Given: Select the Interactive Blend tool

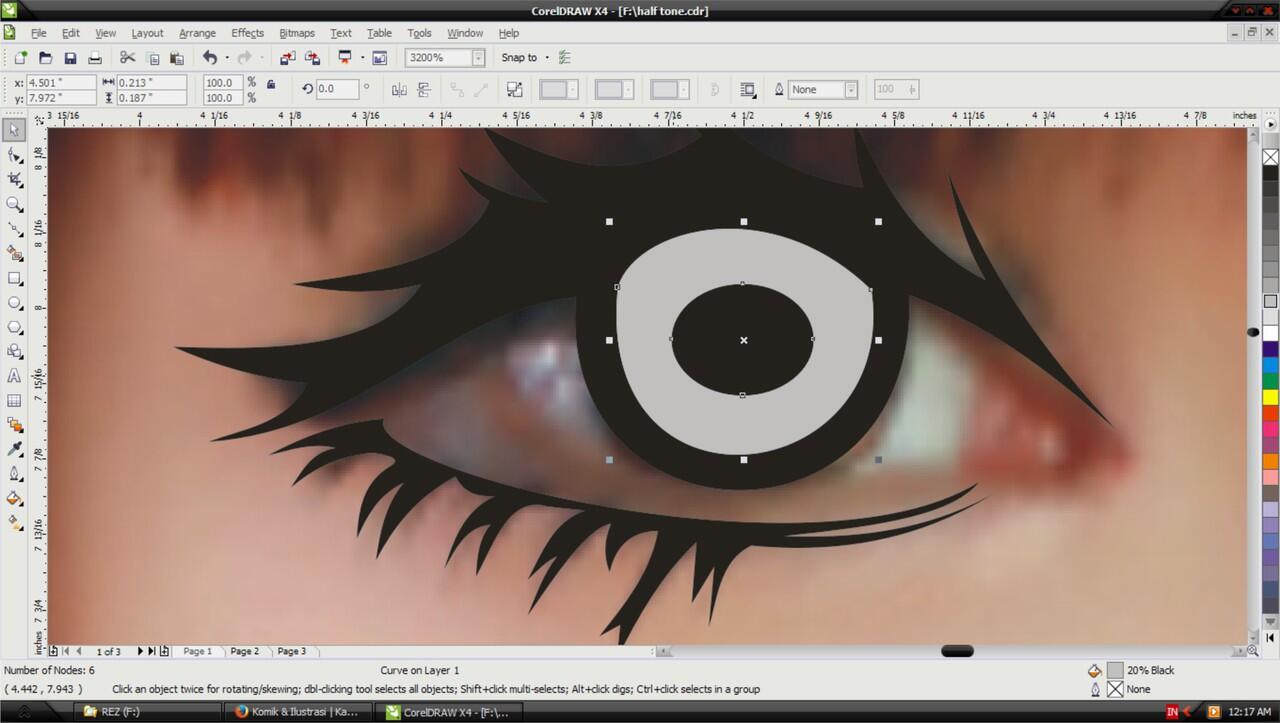Looking at the screenshot, I should point(14,425).
